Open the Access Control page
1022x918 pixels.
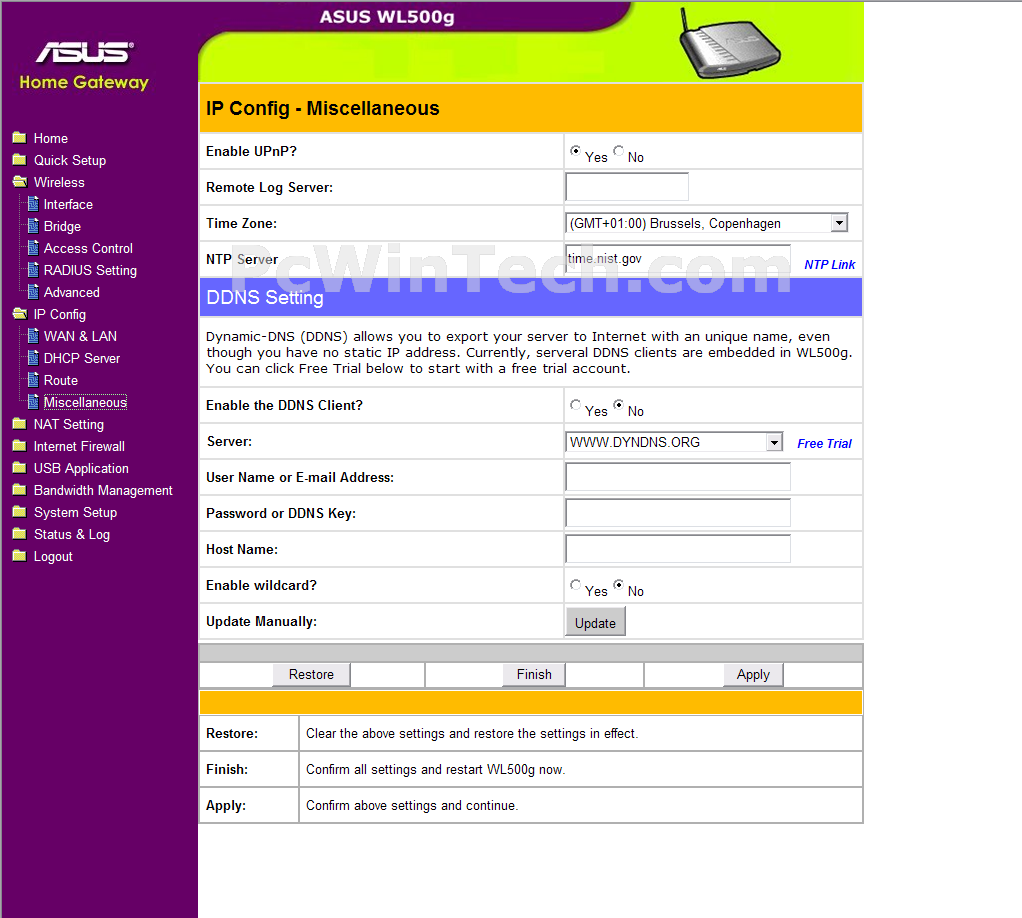click(x=88, y=248)
